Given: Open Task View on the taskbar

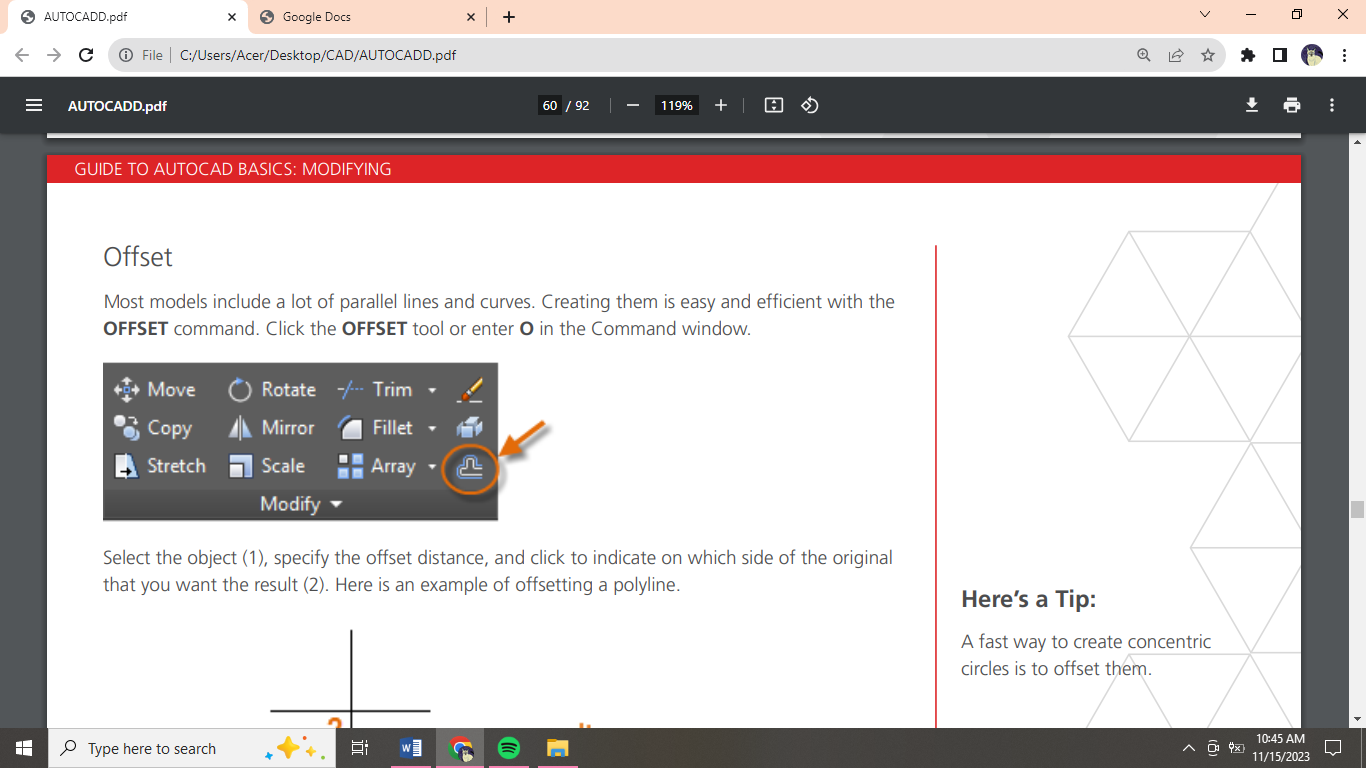Looking at the screenshot, I should tap(361, 748).
